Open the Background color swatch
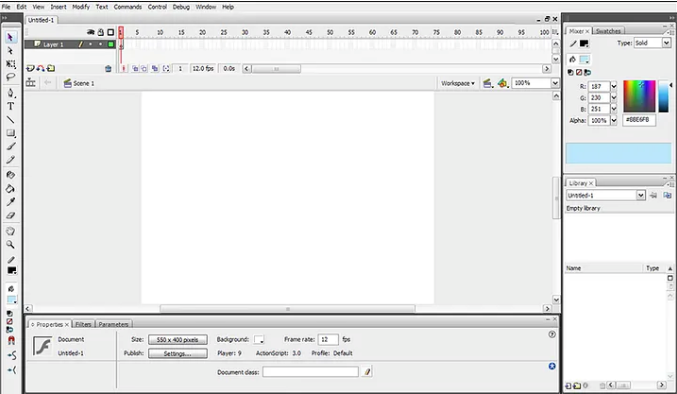The height and width of the screenshot is (394, 677). coord(259,340)
